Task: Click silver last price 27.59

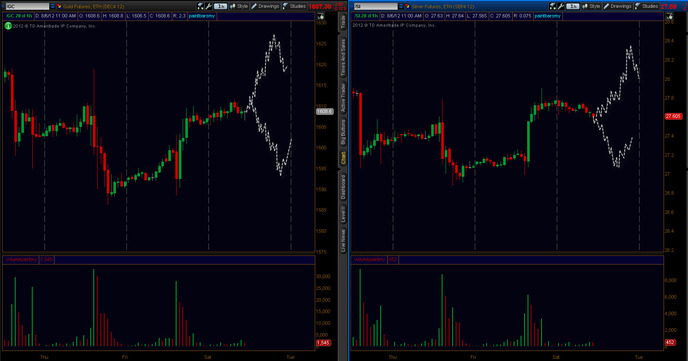Action: pos(668,7)
